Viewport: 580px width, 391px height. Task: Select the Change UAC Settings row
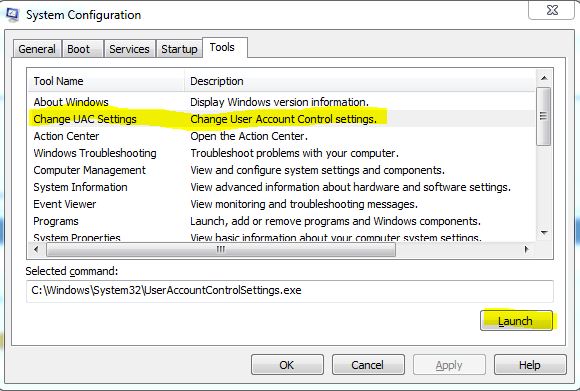click(281, 119)
